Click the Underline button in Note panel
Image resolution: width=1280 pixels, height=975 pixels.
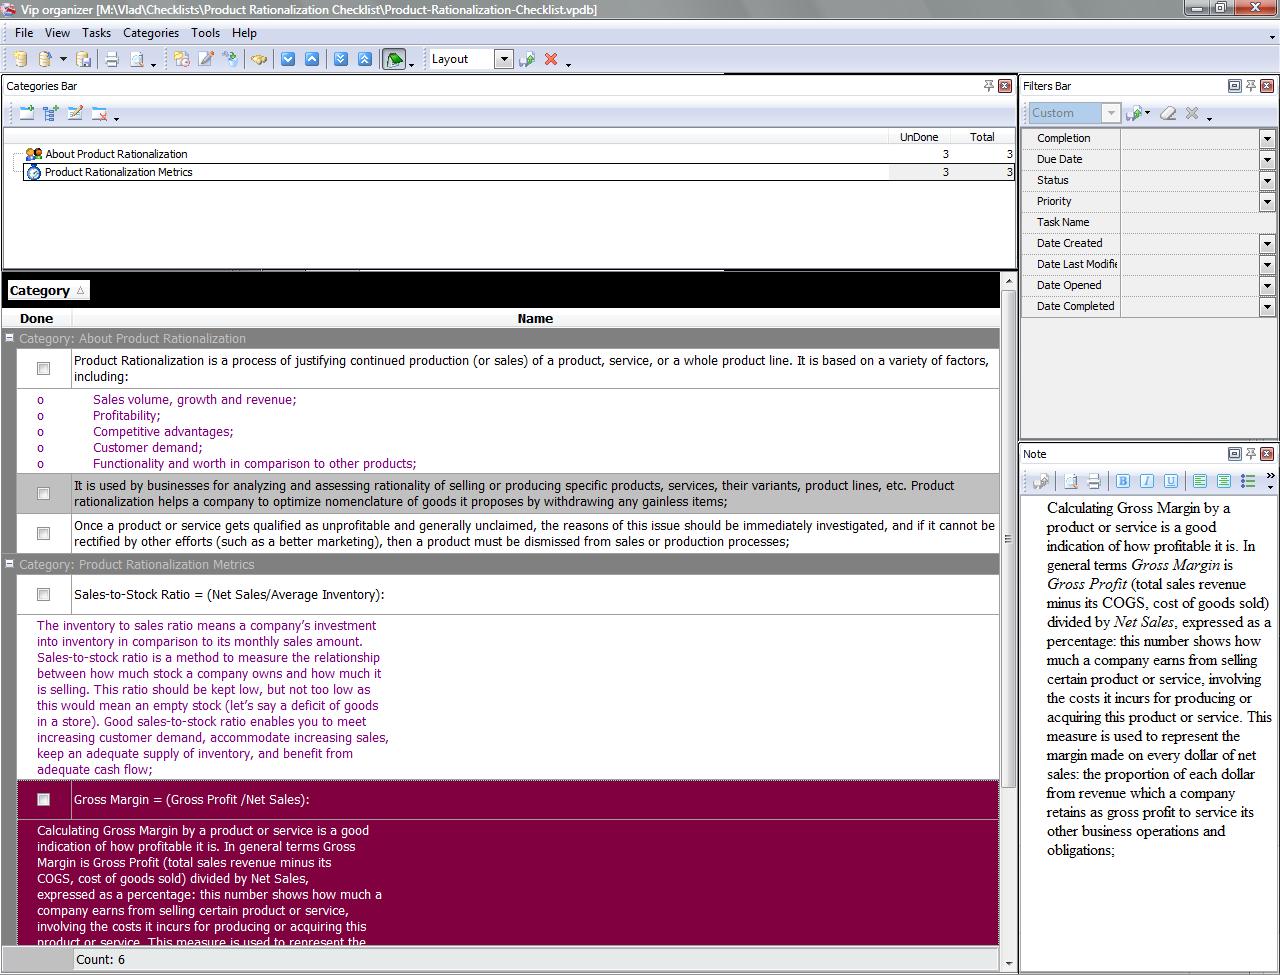pyautogui.click(x=1171, y=482)
